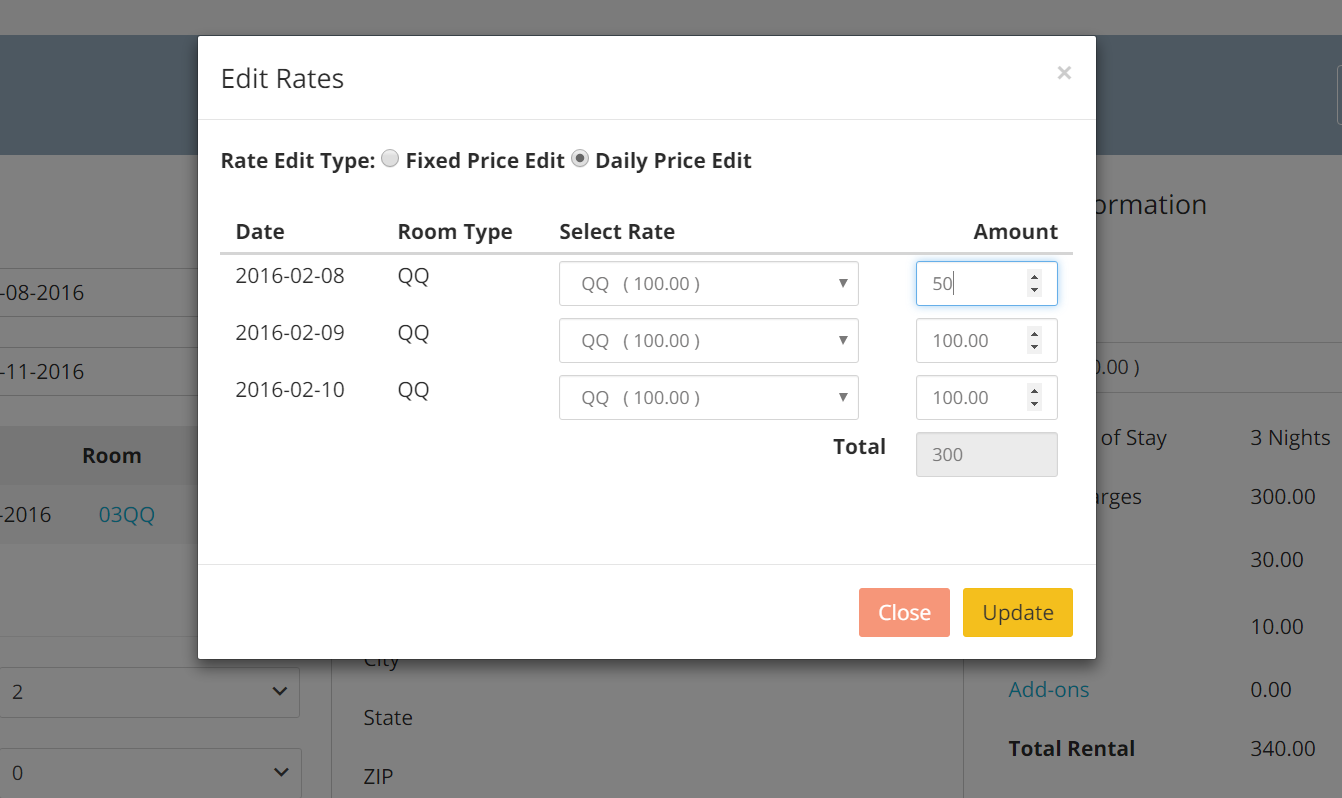This screenshot has width=1342, height=798.
Task: Click the Amount column header
Action: (x=1016, y=232)
